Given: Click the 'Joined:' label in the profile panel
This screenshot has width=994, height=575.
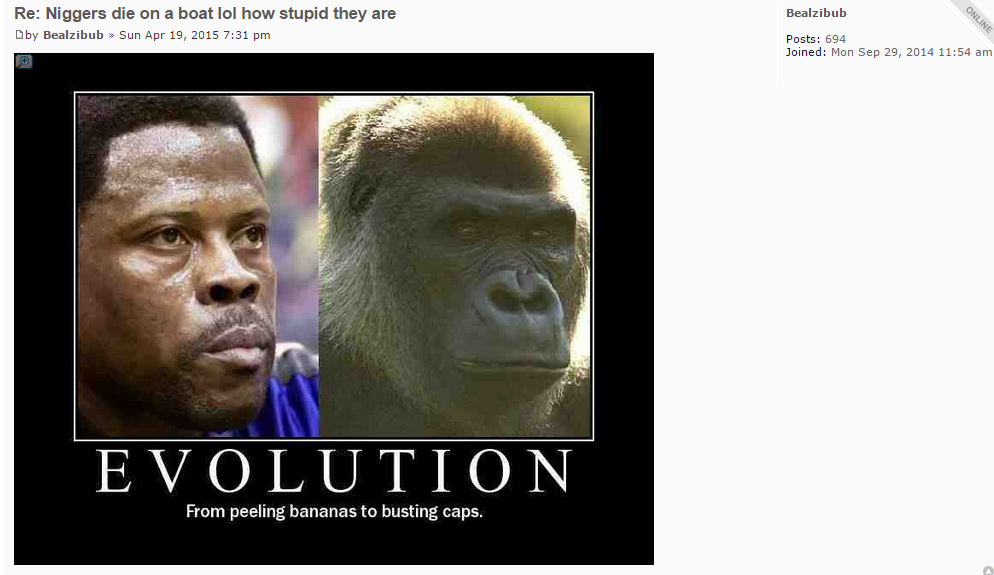Looking at the screenshot, I should point(806,52).
